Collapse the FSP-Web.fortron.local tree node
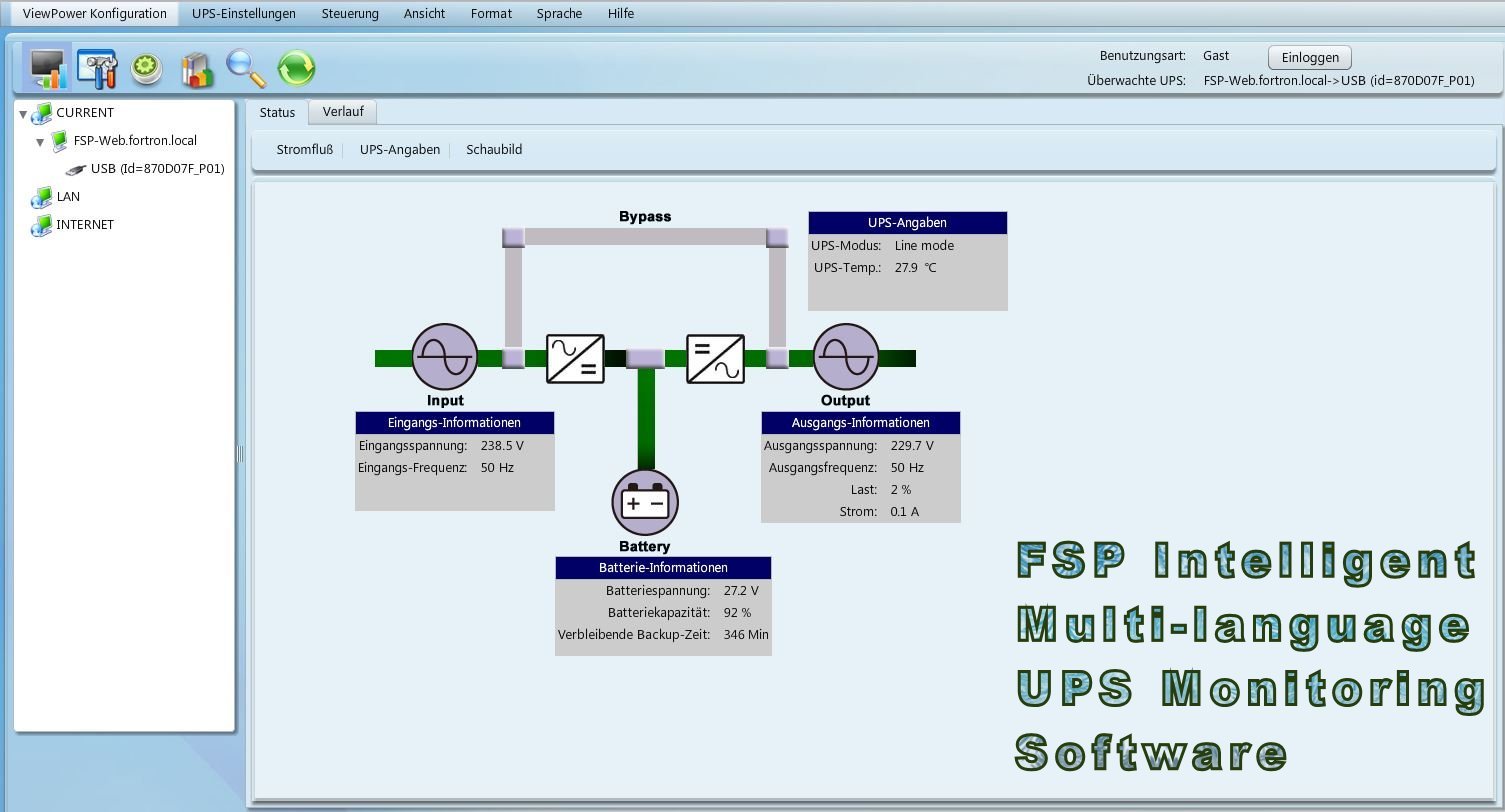The width and height of the screenshot is (1505, 812). tap(40, 142)
